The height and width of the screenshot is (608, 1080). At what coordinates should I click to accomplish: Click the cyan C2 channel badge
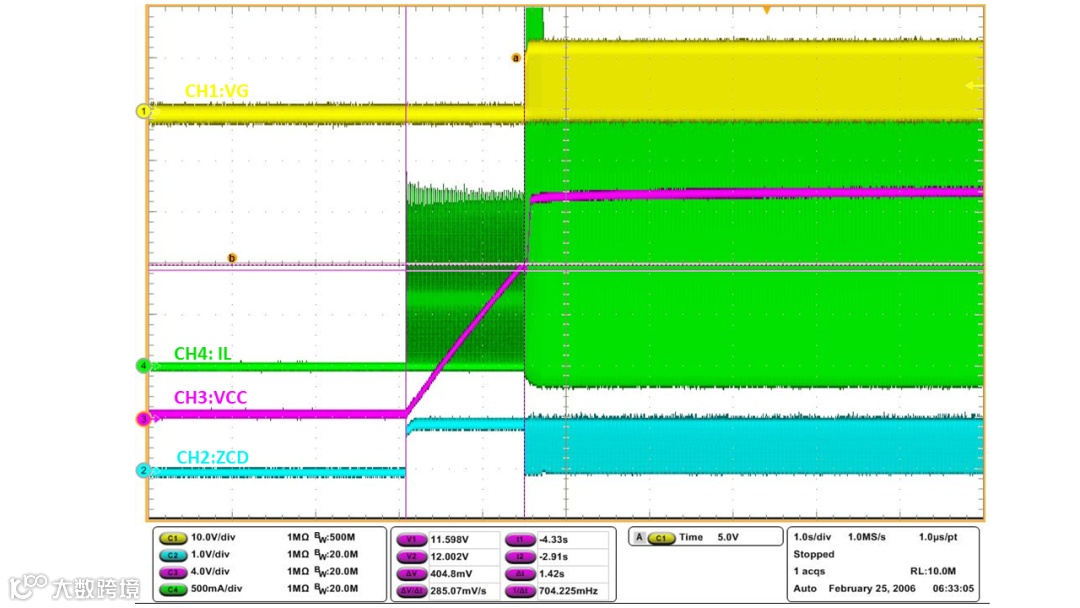click(173, 555)
